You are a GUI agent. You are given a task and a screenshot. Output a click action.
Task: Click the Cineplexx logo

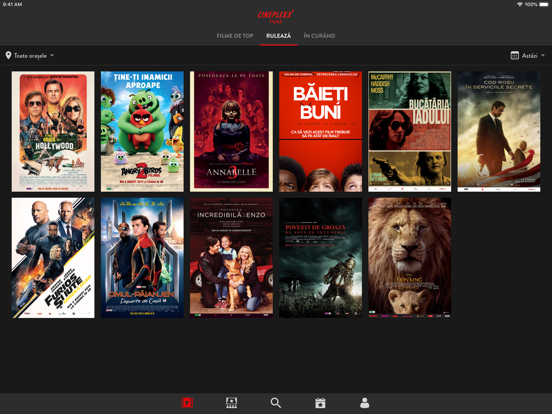click(x=276, y=16)
